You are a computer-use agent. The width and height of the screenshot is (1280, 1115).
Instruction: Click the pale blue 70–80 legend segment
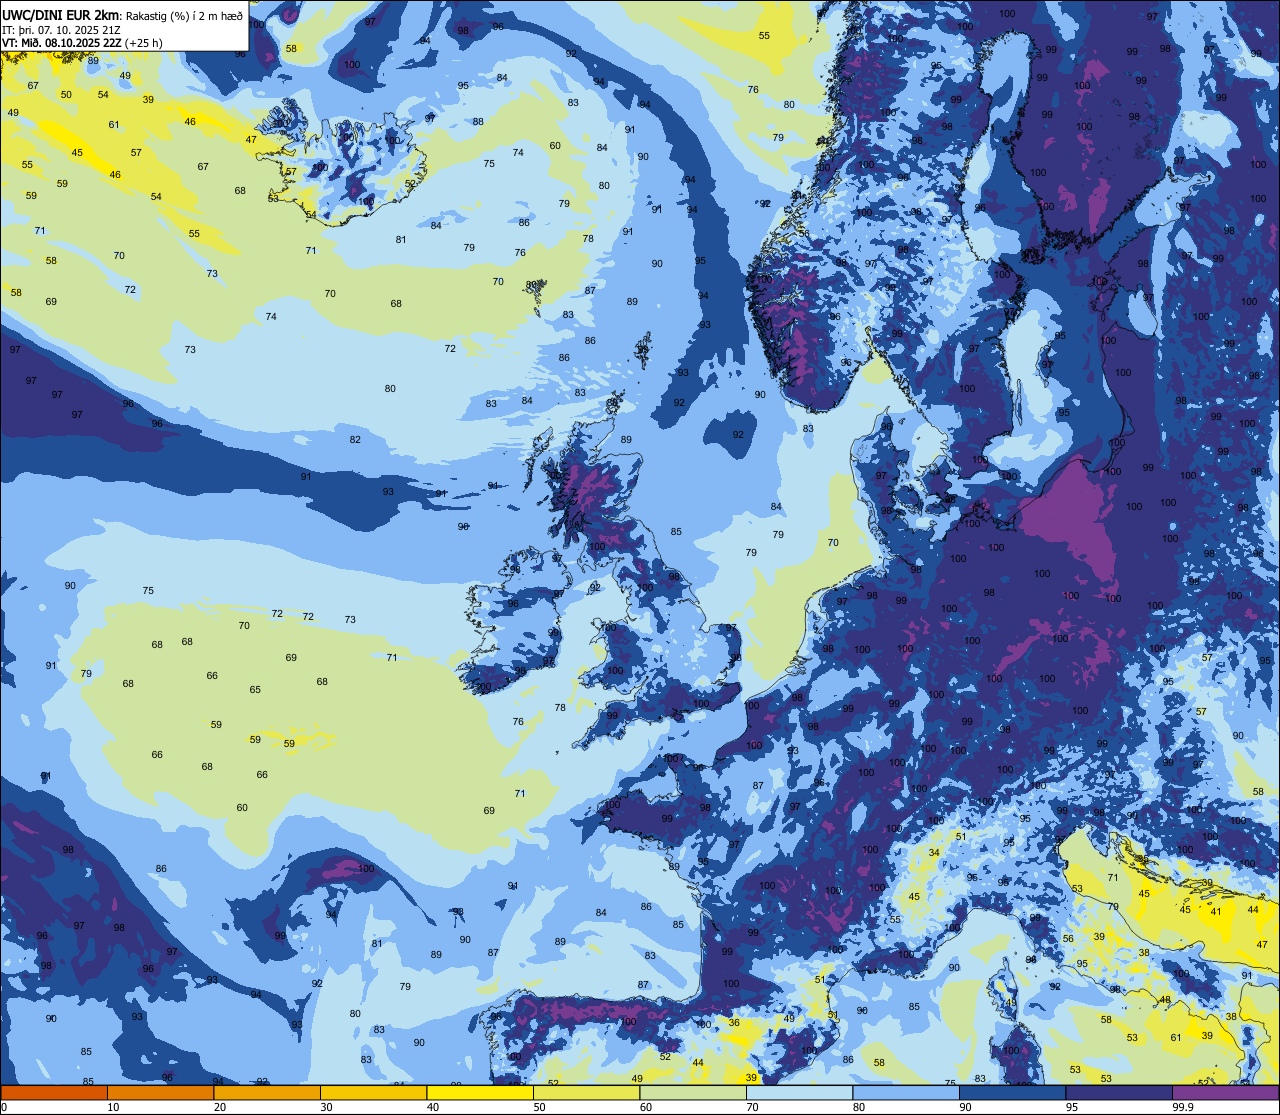(x=799, y=1092)
